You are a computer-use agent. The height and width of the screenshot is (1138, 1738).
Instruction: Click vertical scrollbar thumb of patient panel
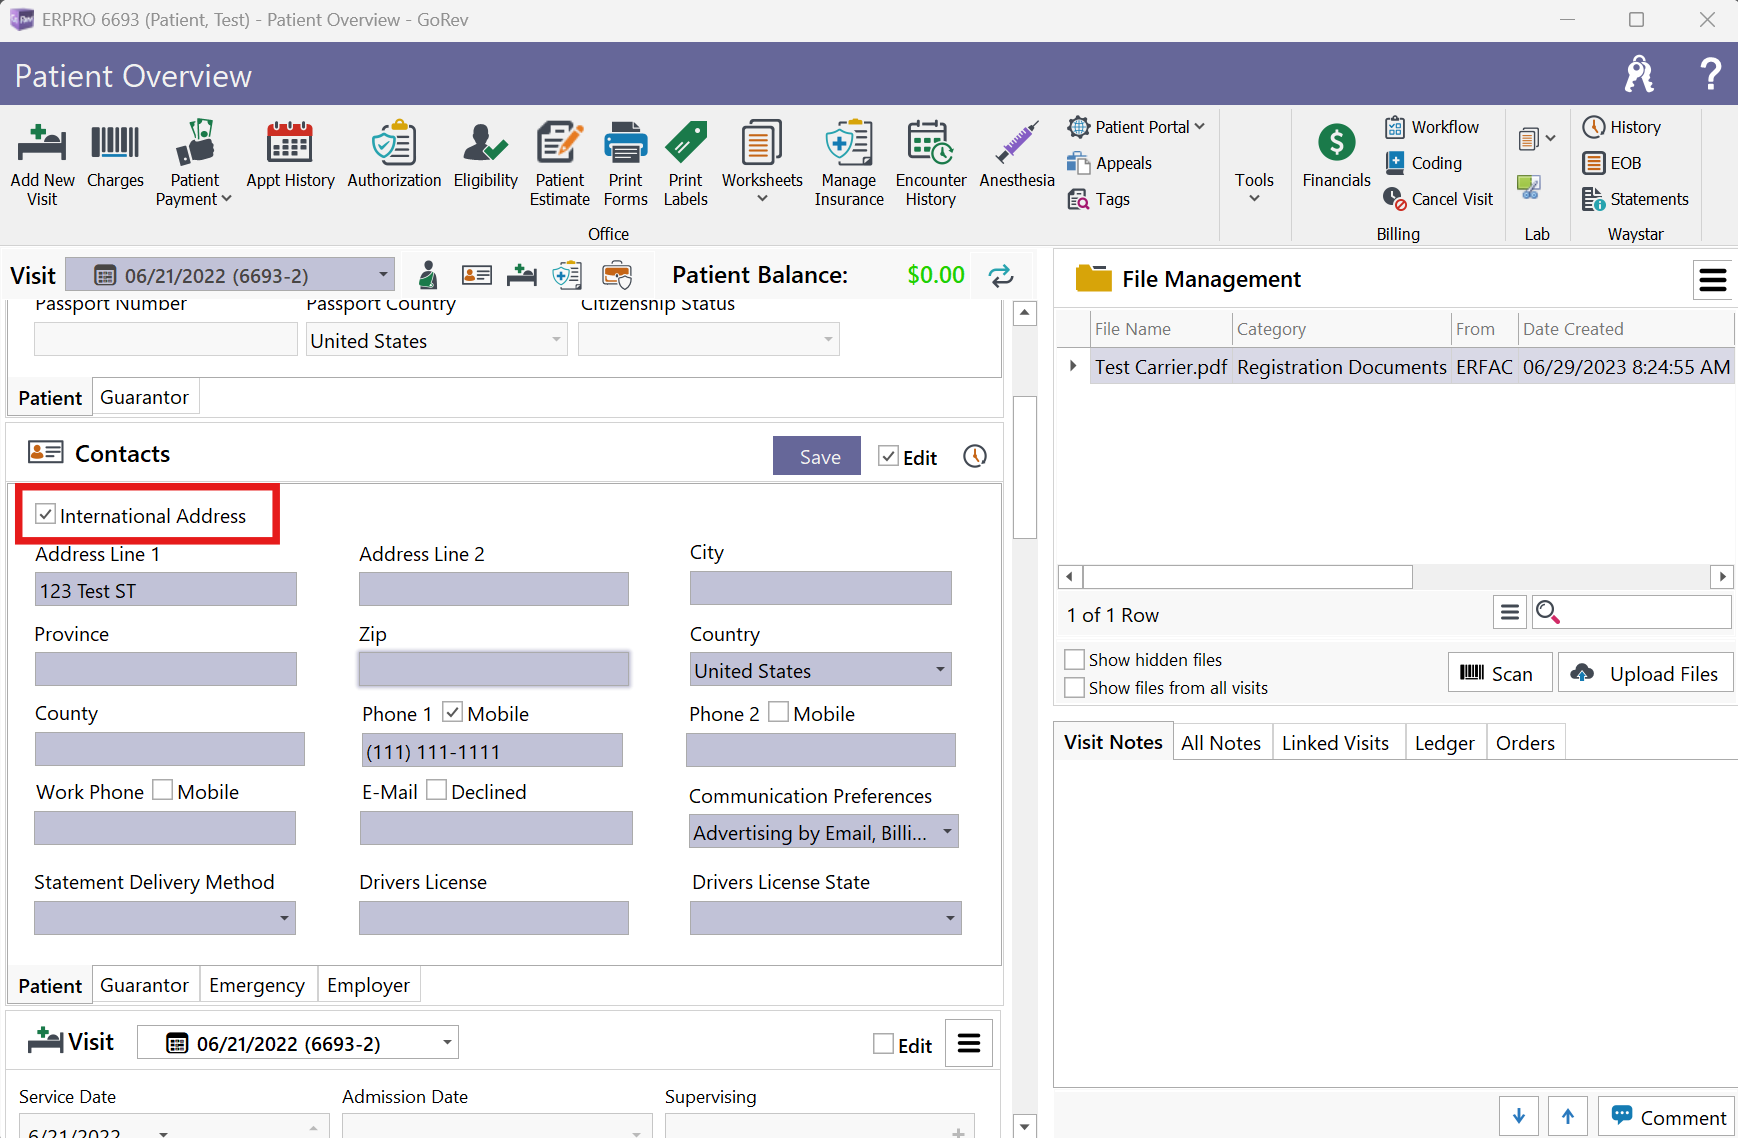(1024, 467)
